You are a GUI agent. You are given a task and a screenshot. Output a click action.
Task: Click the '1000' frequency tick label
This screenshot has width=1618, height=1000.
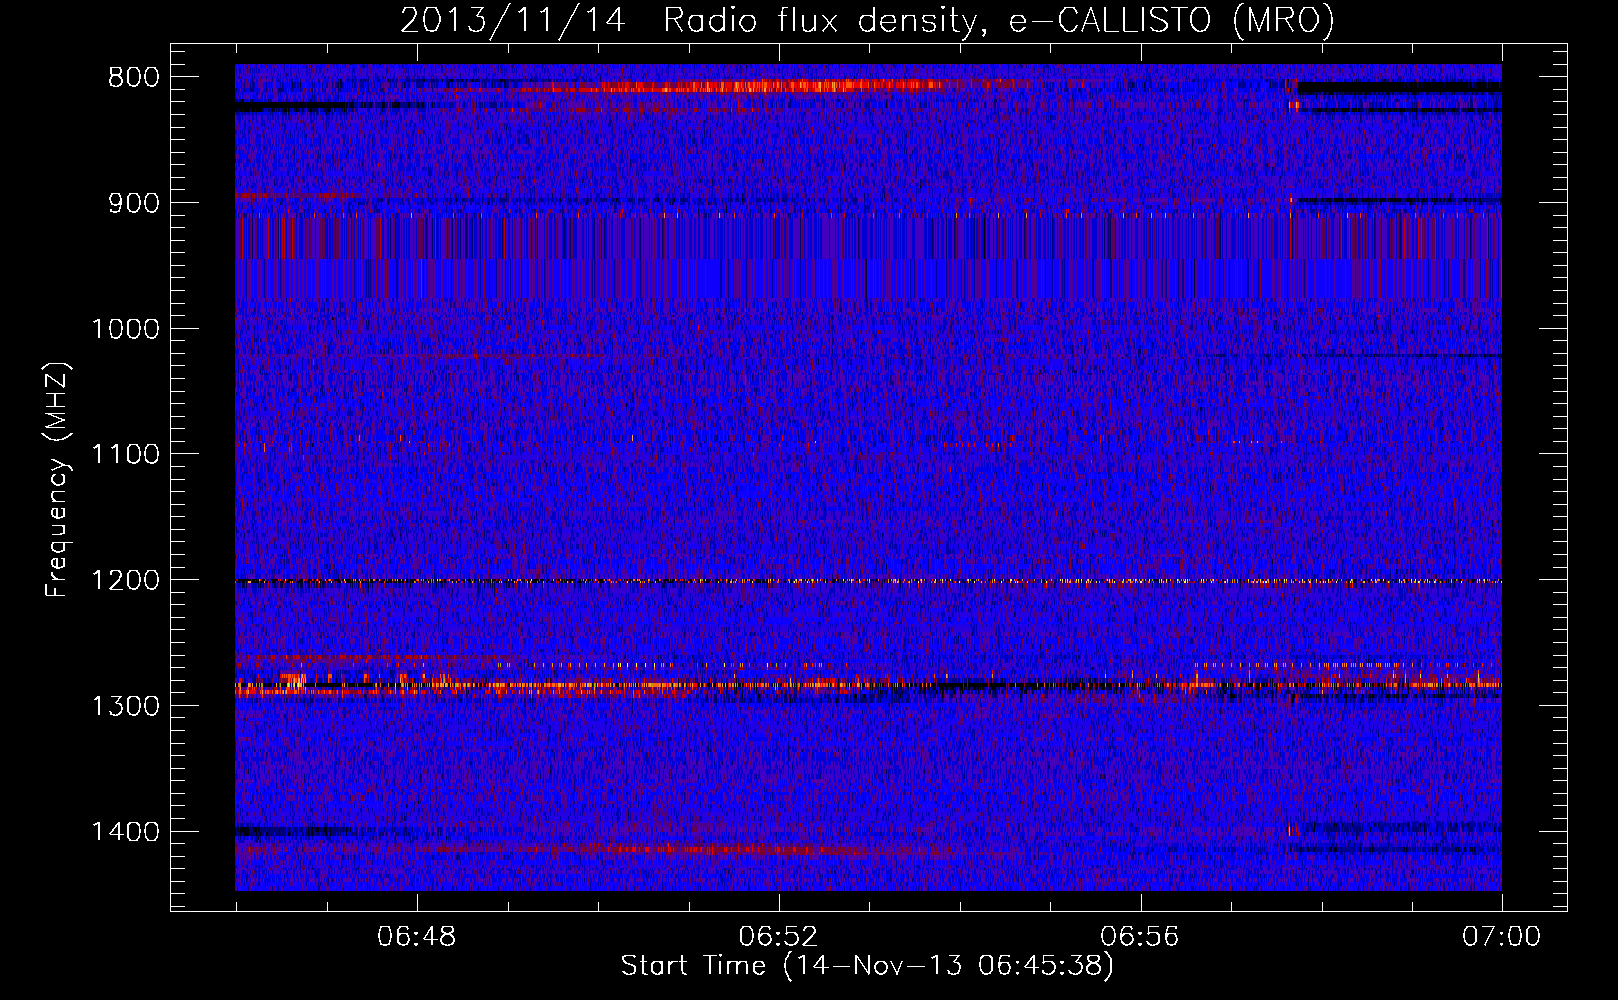tap(125, 329)
